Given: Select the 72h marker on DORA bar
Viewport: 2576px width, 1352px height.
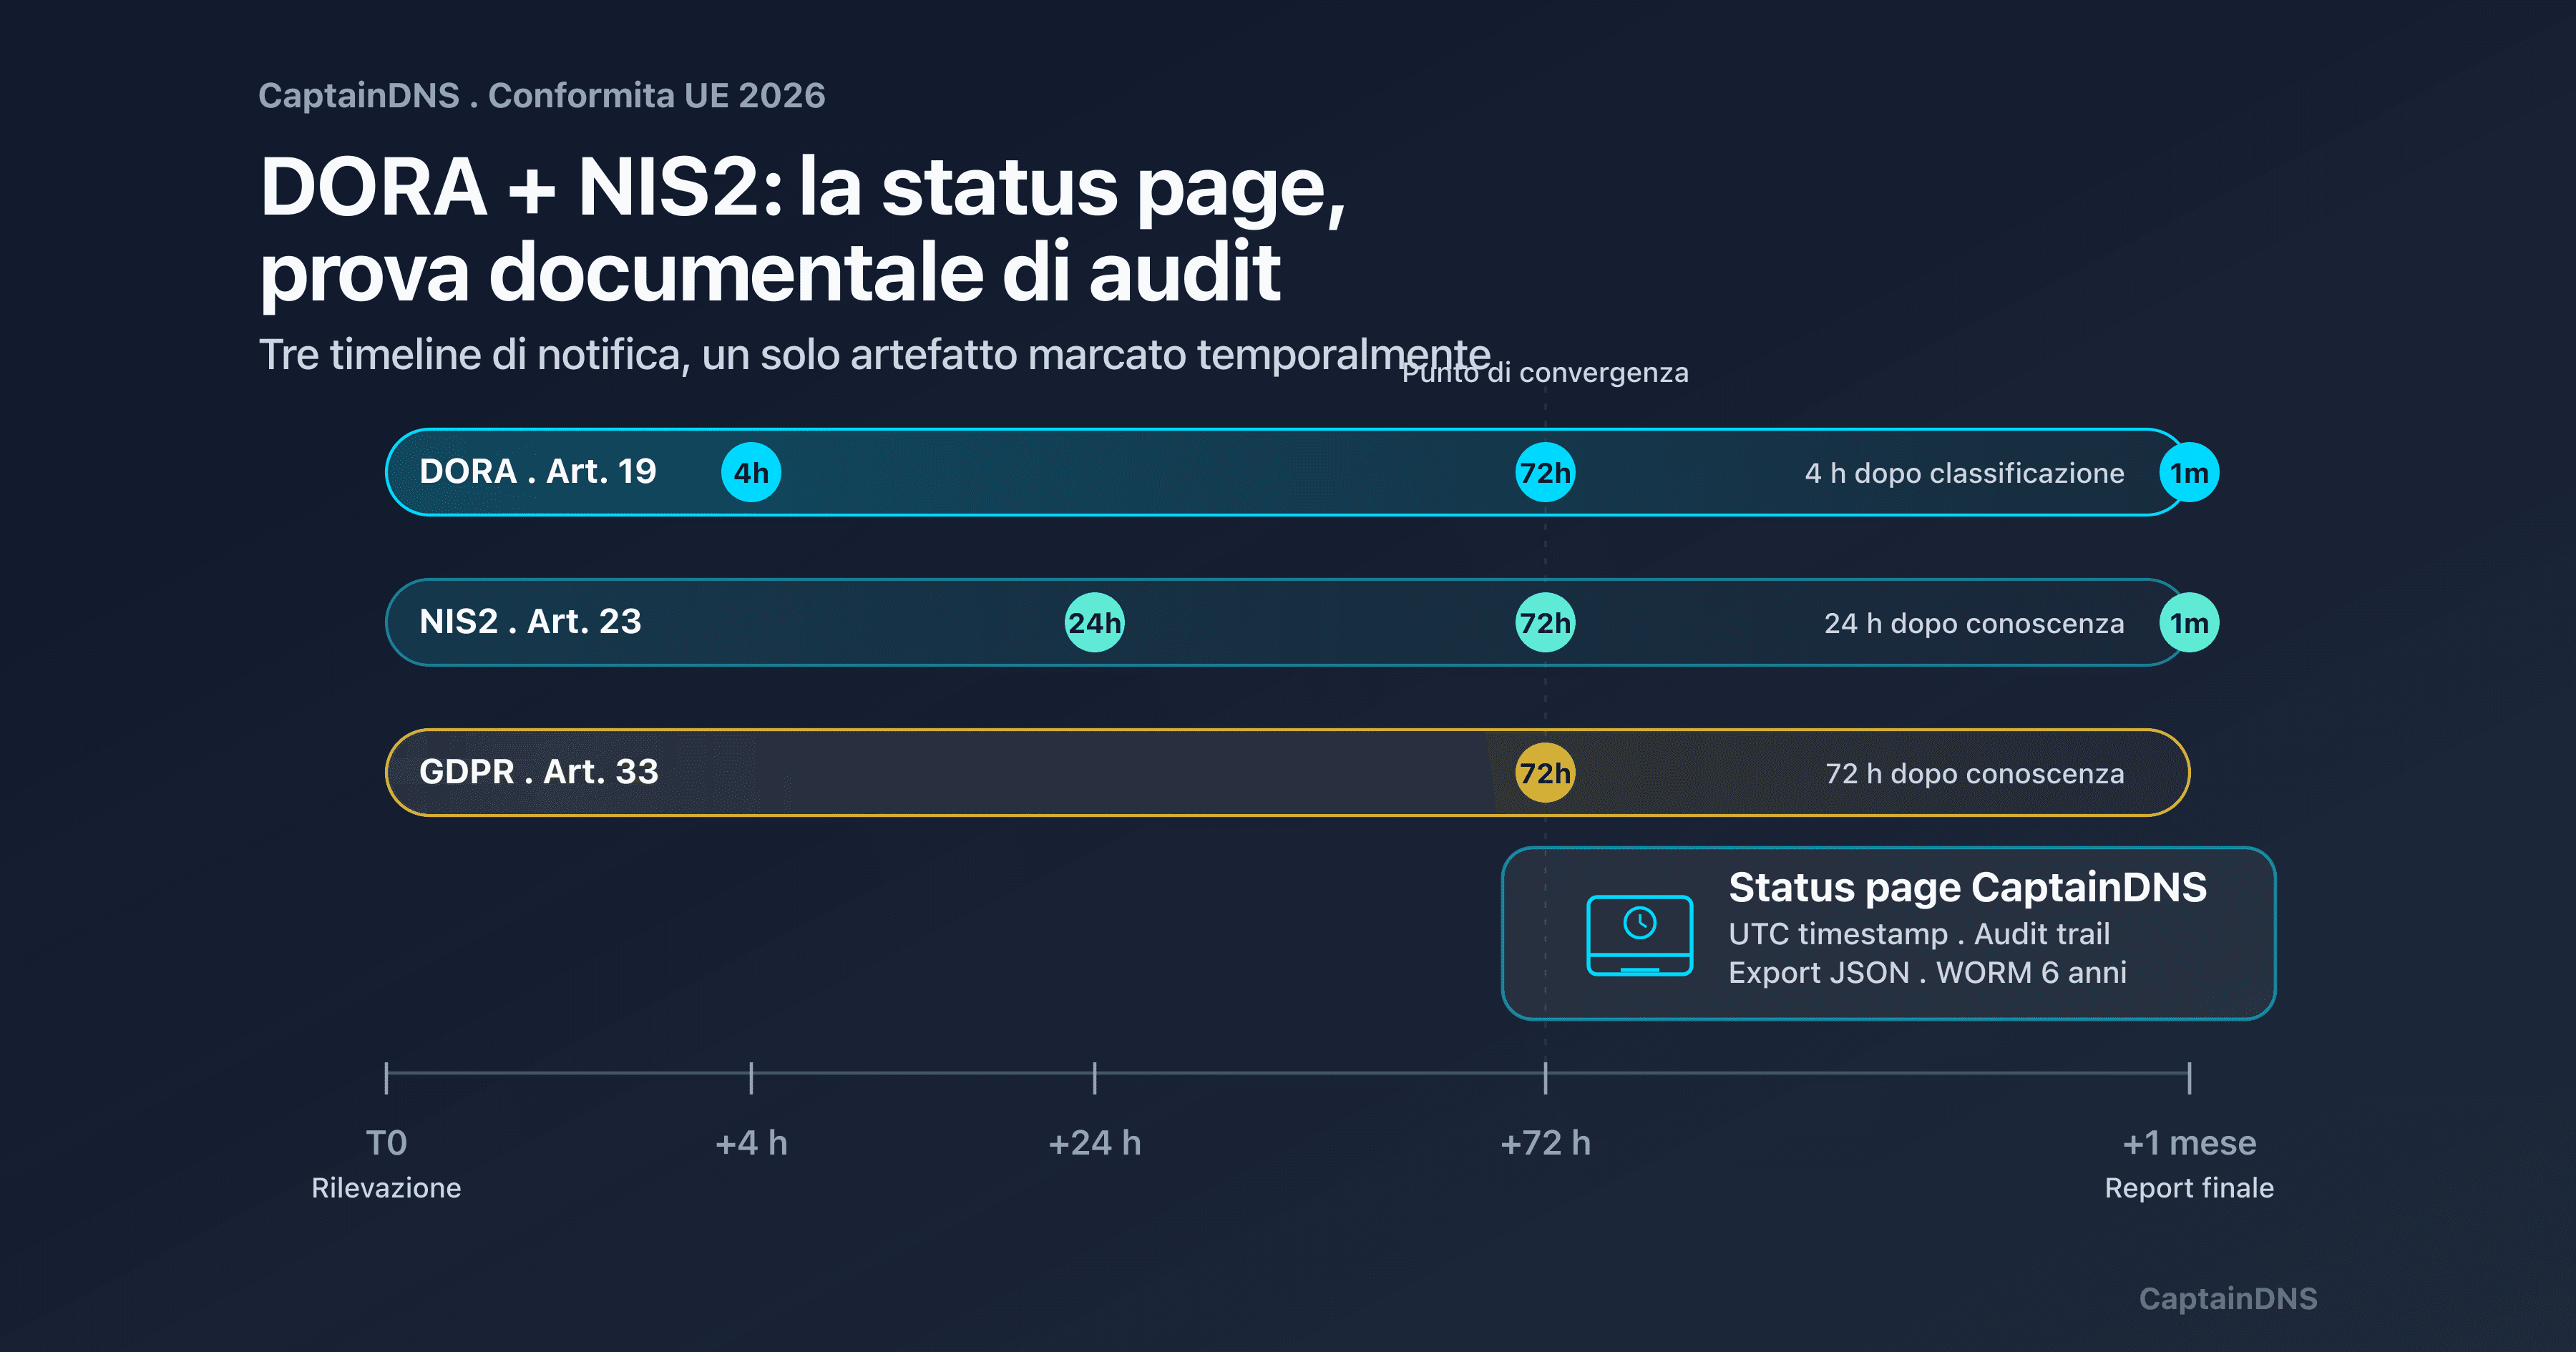Looking at the screenshot, I should (x=1545, y=472).
